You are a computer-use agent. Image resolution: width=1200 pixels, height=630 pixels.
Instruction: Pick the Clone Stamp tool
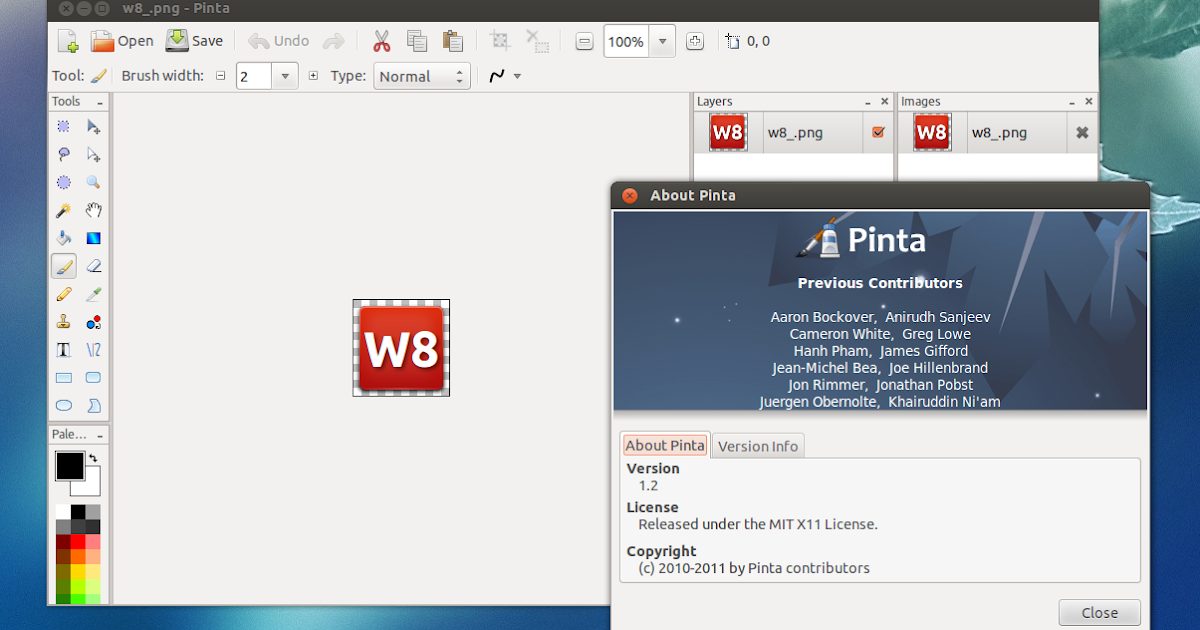pyautogui.click(x=63, y=322)
